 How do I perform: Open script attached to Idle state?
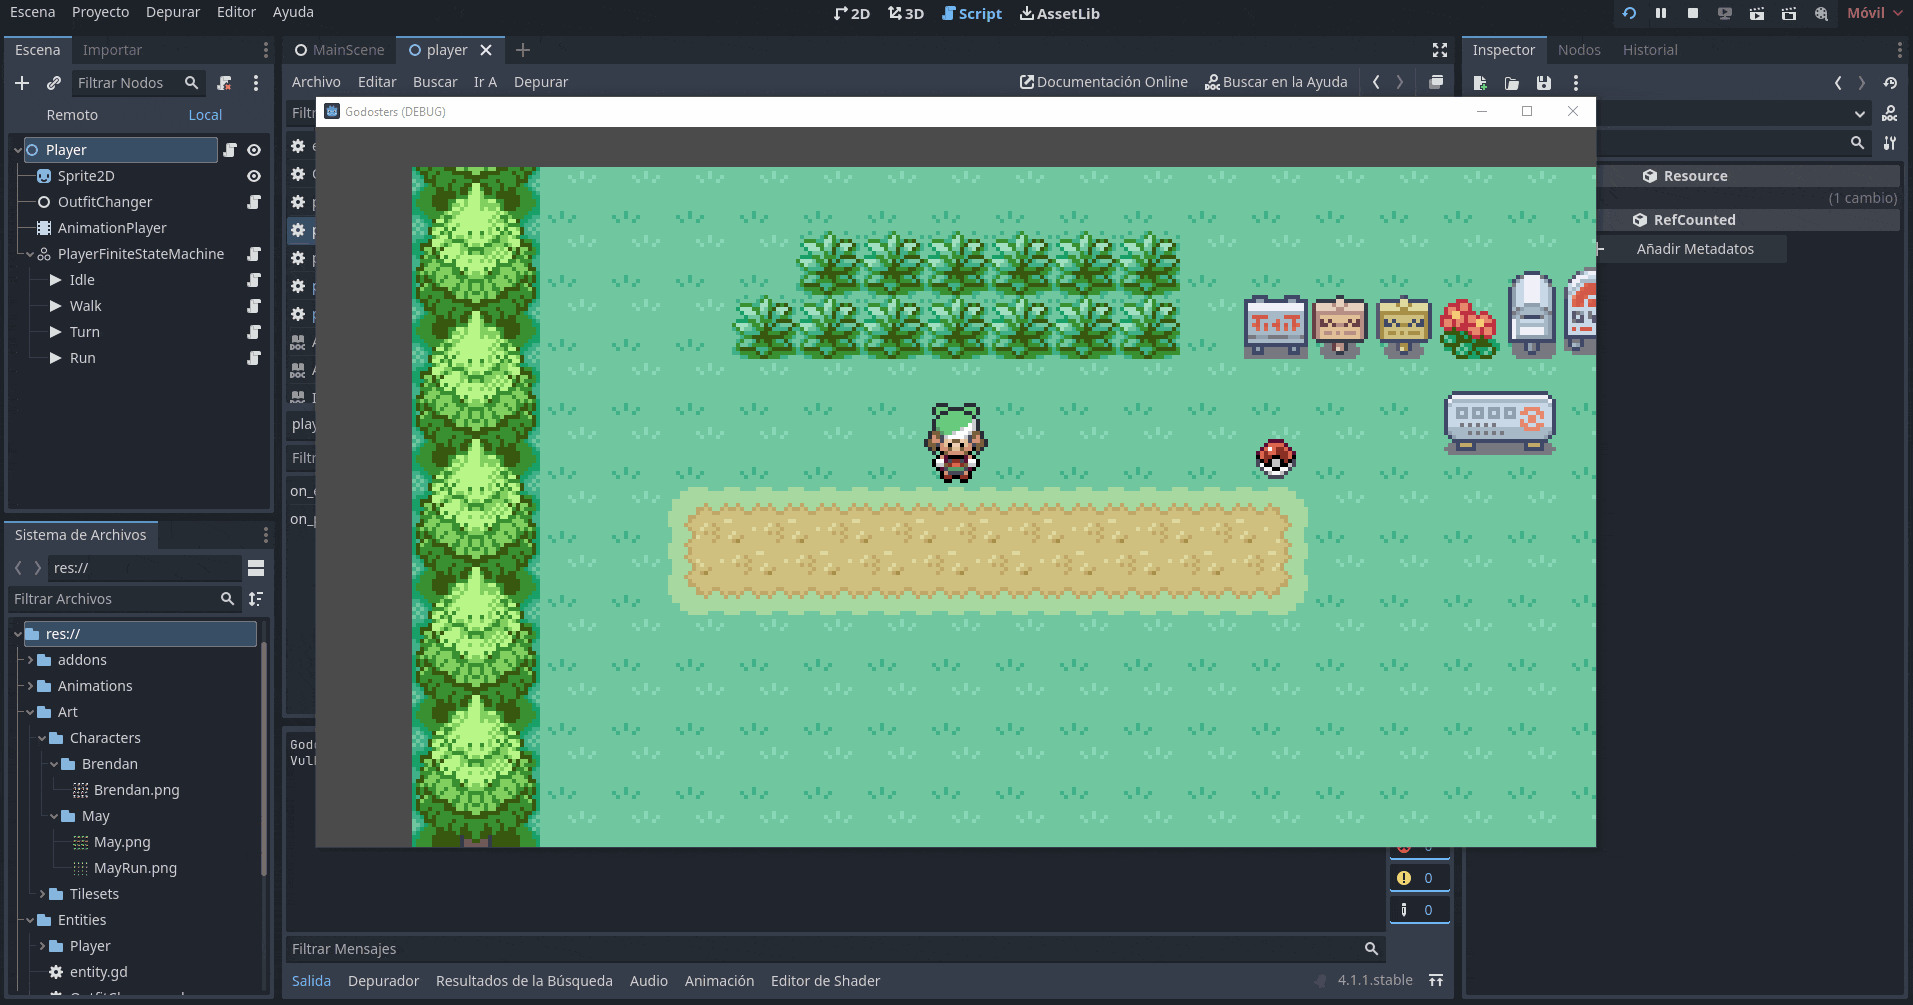[254, 280]
